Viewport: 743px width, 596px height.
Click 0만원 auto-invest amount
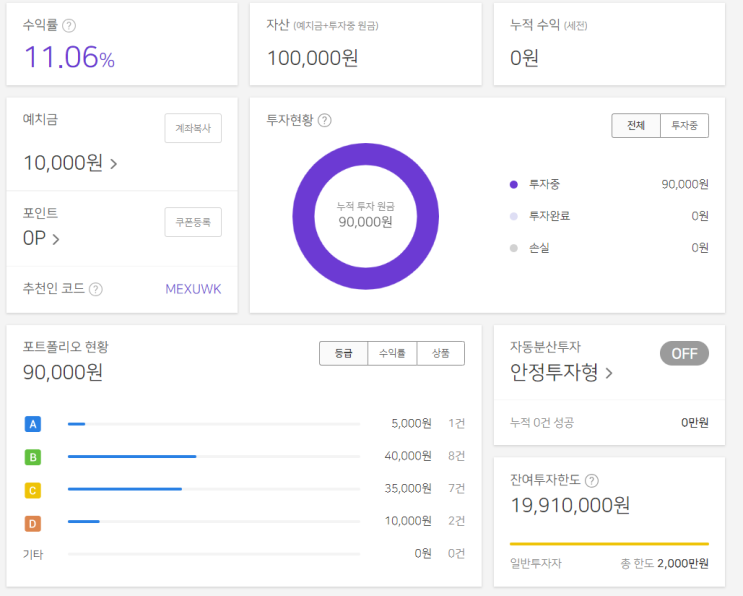pyautogui.click(x=695, y=423)
